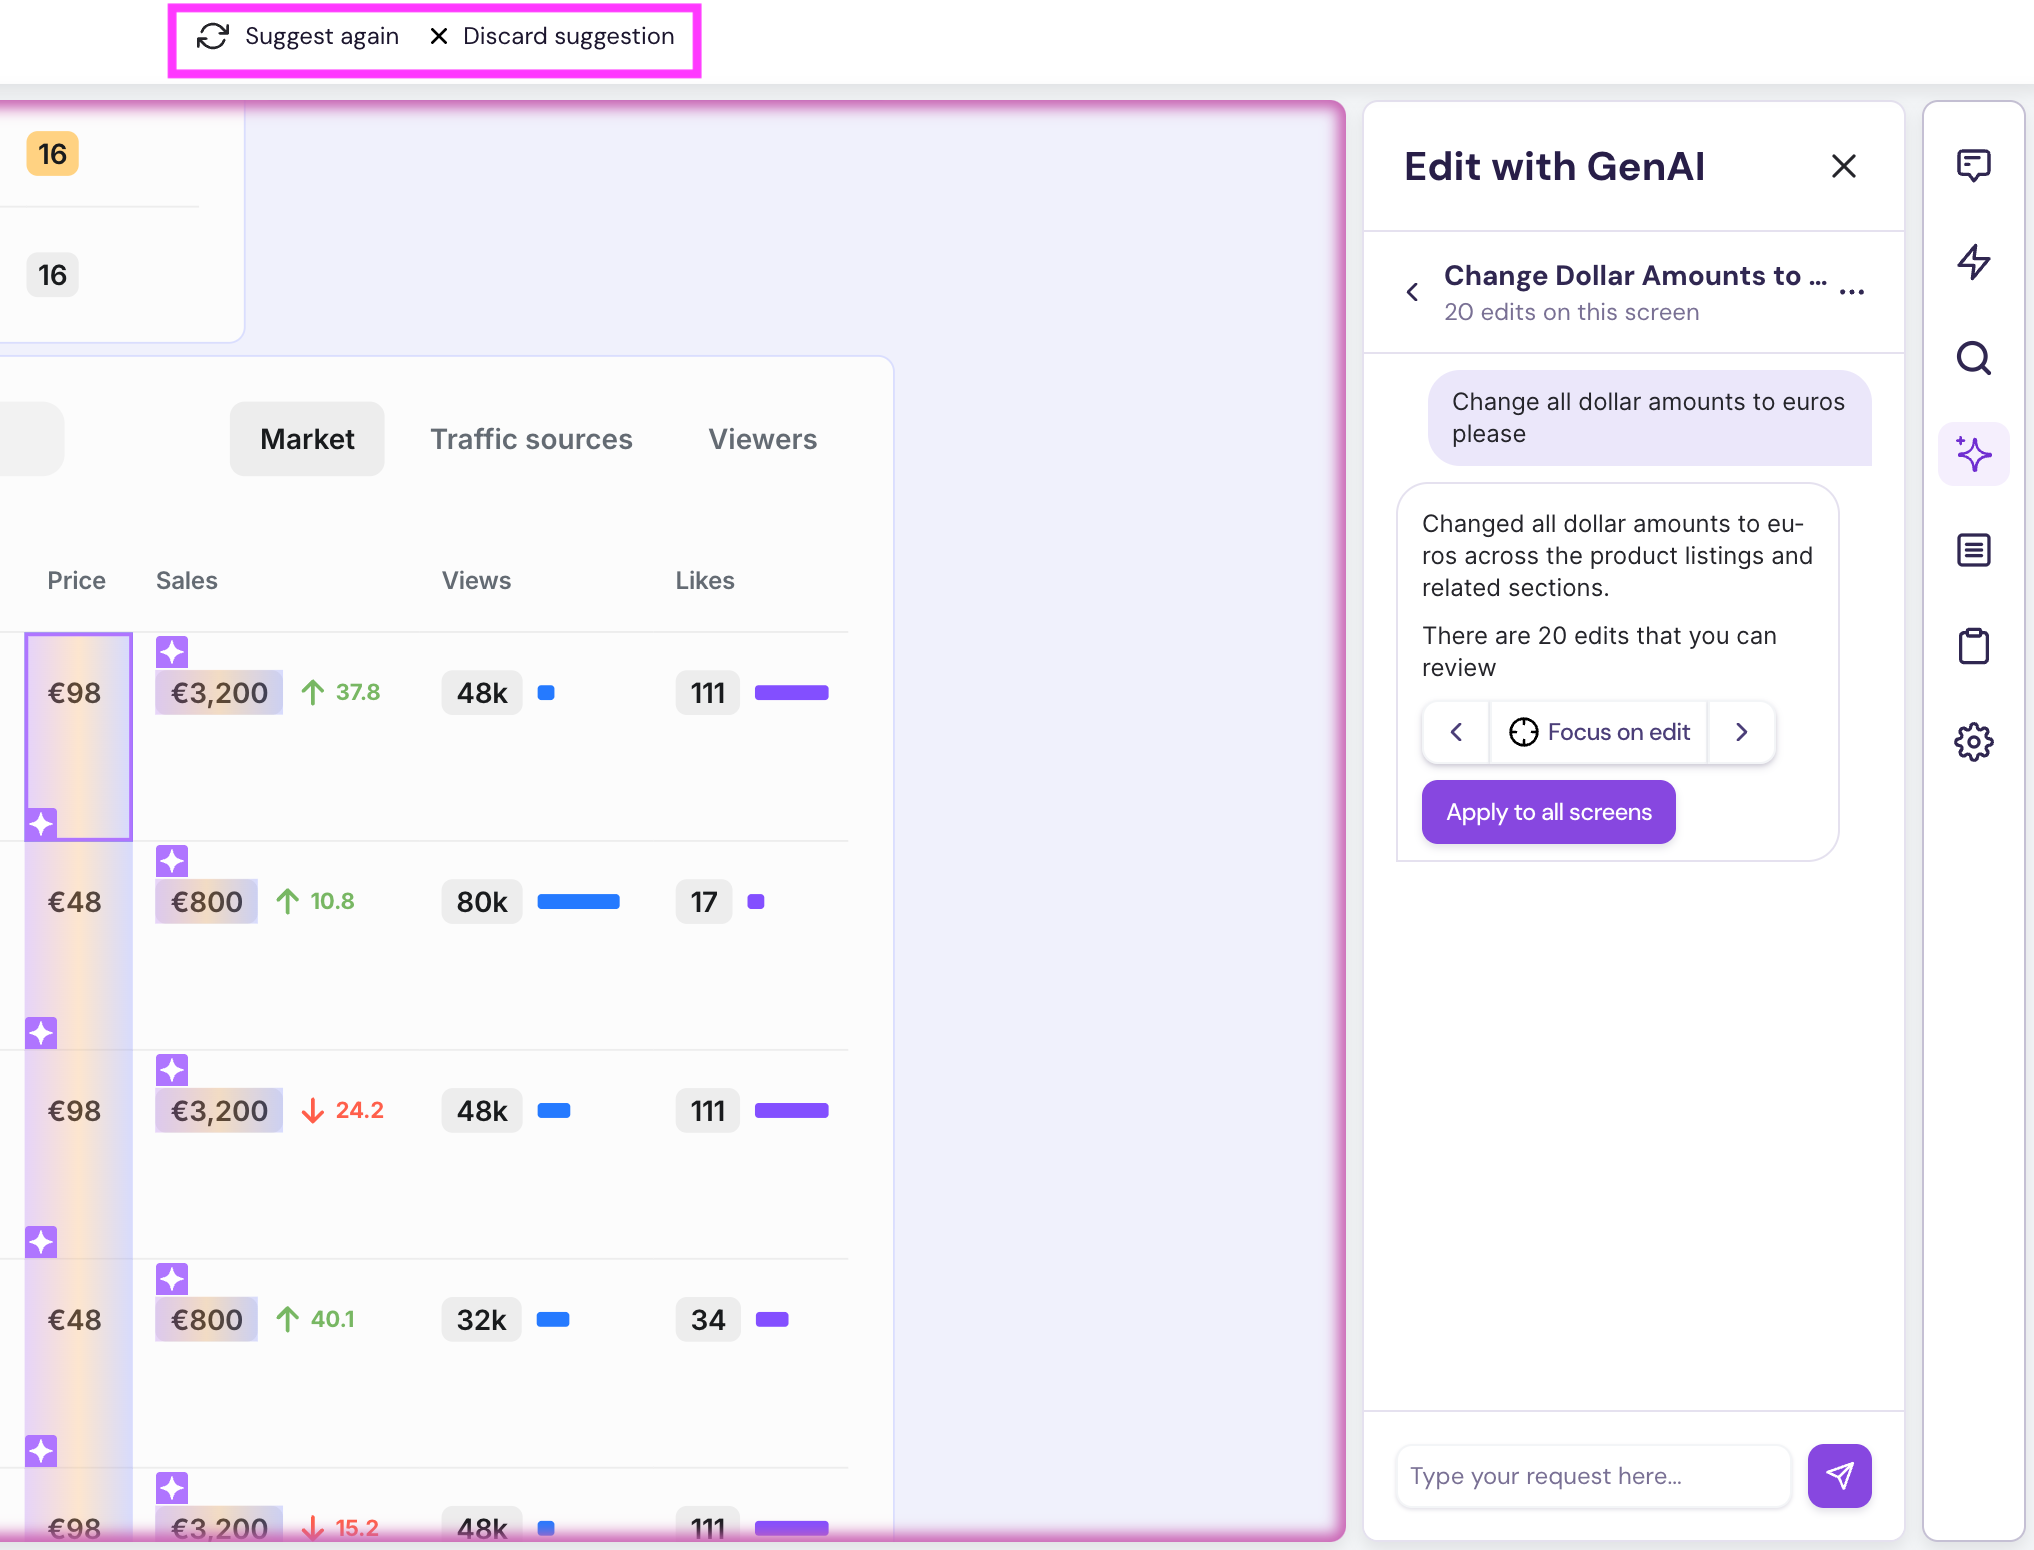Click the Sales column header
2034x1550 pixels.
(186, 580)
